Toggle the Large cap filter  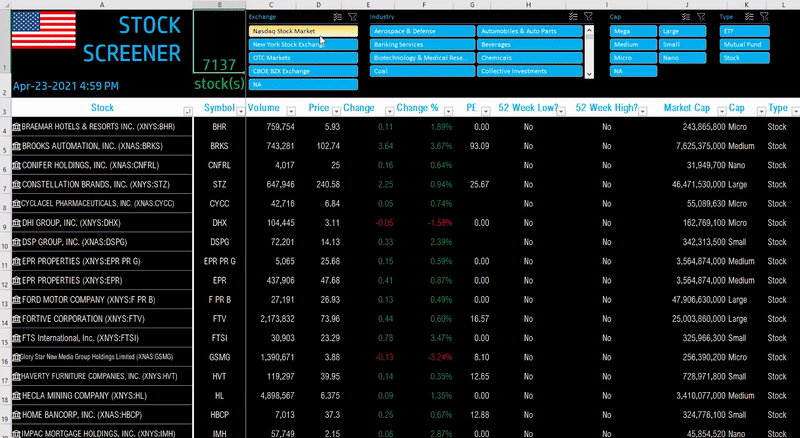click(x=683, y=31)
